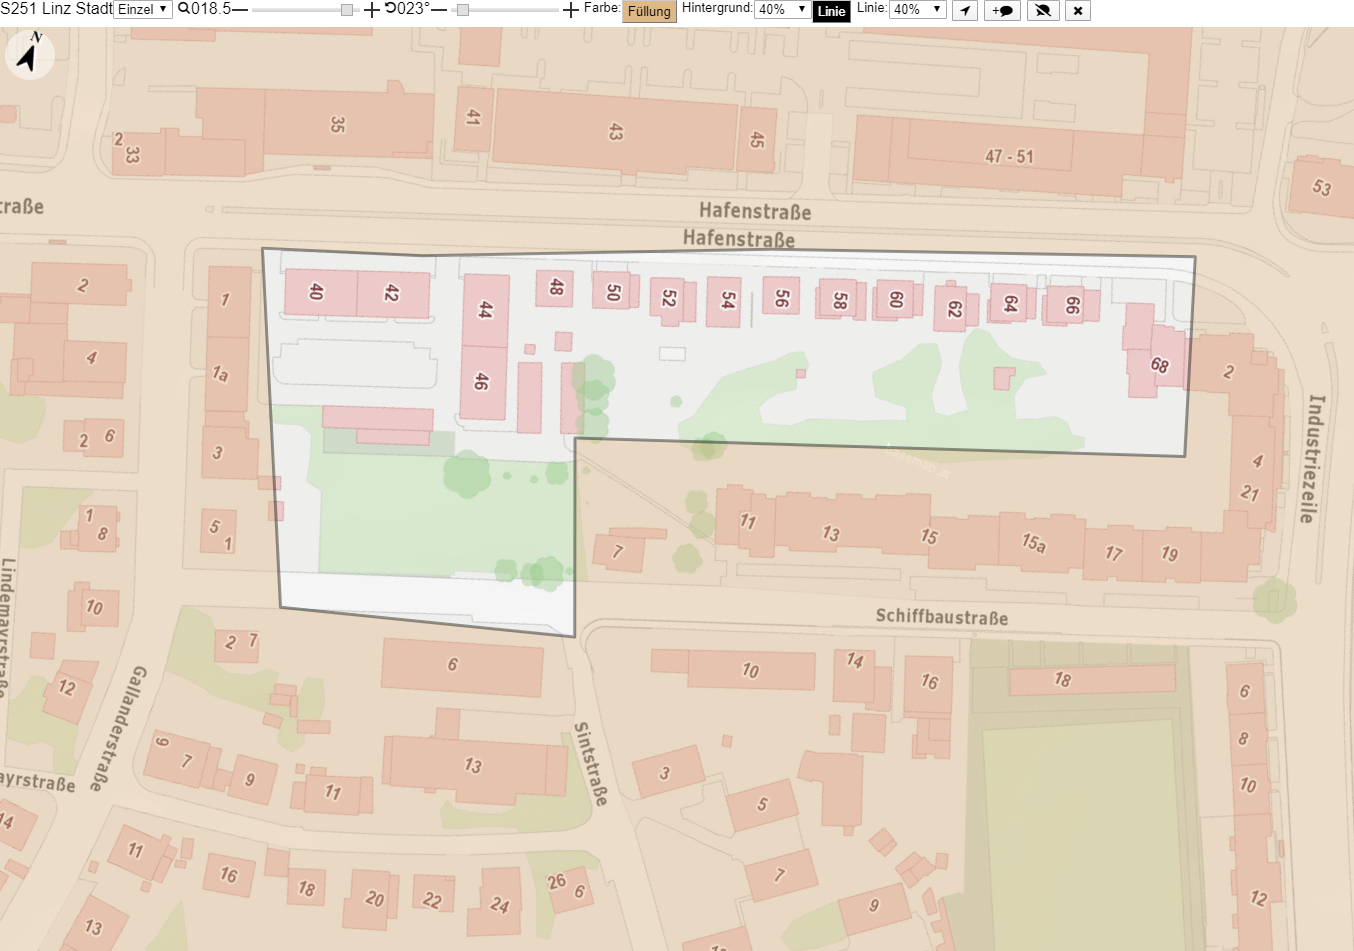
Task: Click the zoom magnifier icon
Action: point(184,9)
